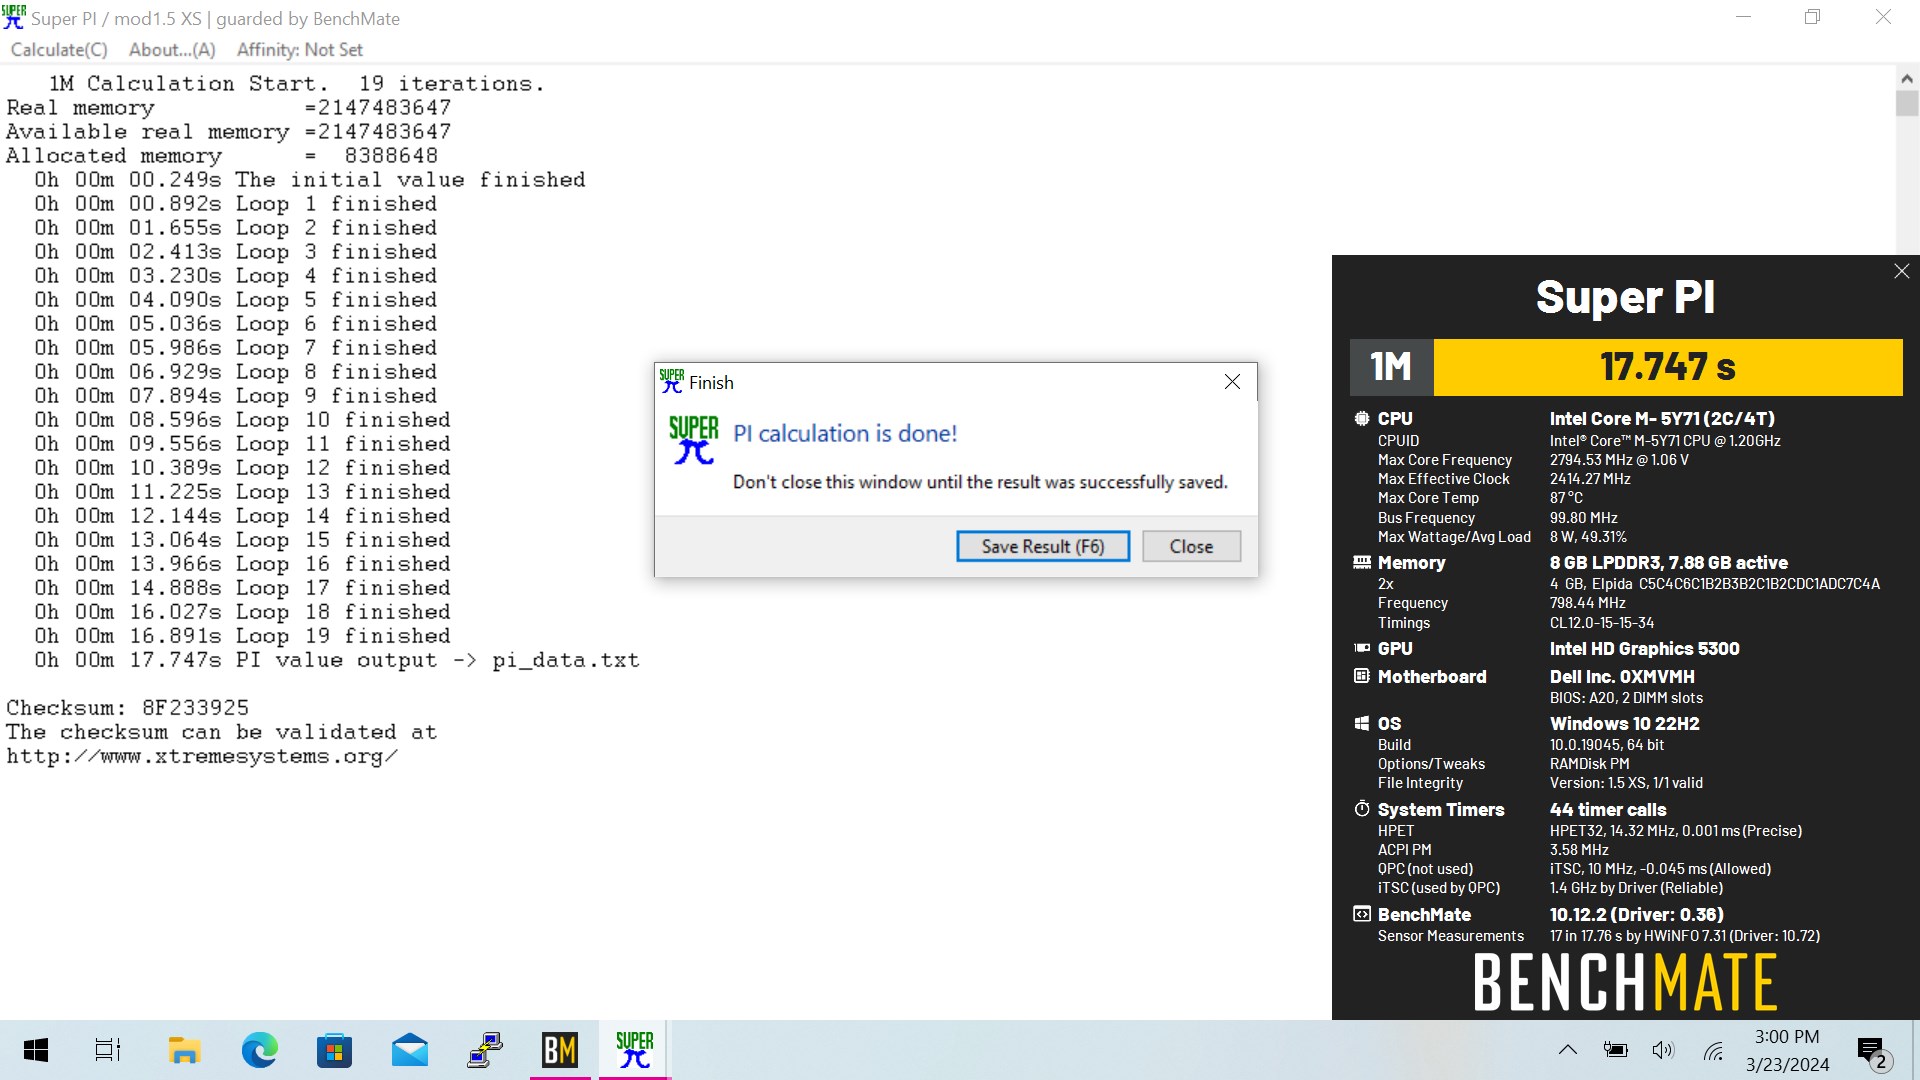Launch Microsoft Edge from the taskbar

tap(260, 1050)
